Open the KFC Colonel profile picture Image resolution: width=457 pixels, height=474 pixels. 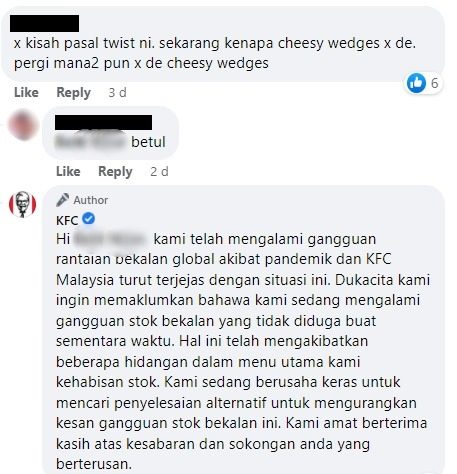(22, 204)
